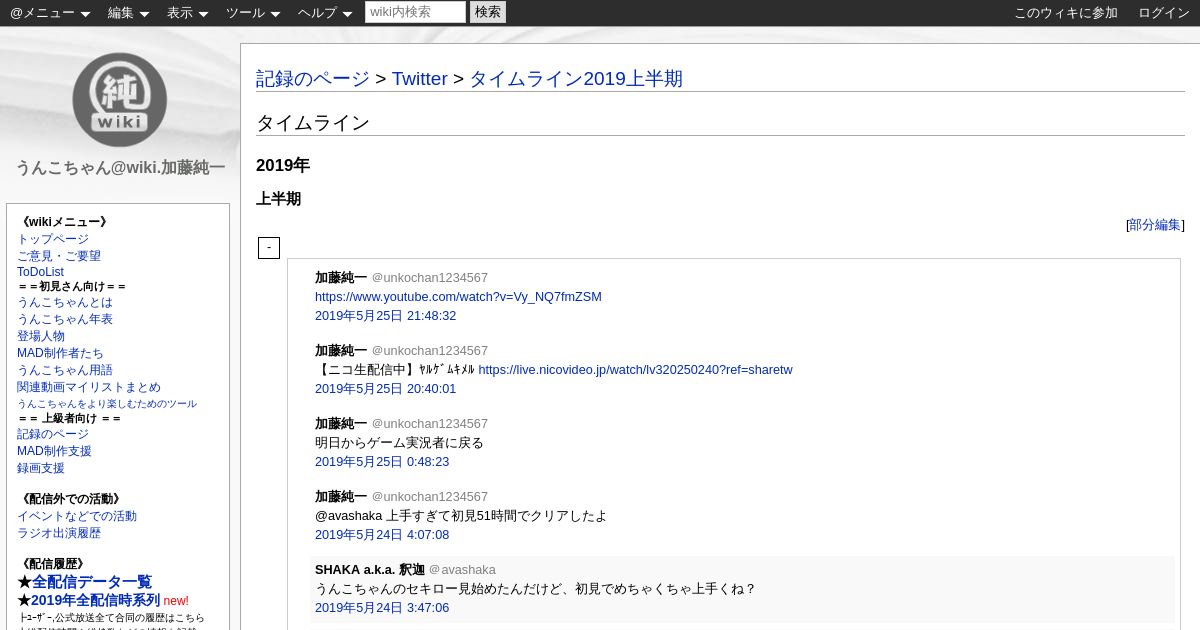Go to Twitter in breadcrumb
The image size is (1200, 630).
point(420,79)
